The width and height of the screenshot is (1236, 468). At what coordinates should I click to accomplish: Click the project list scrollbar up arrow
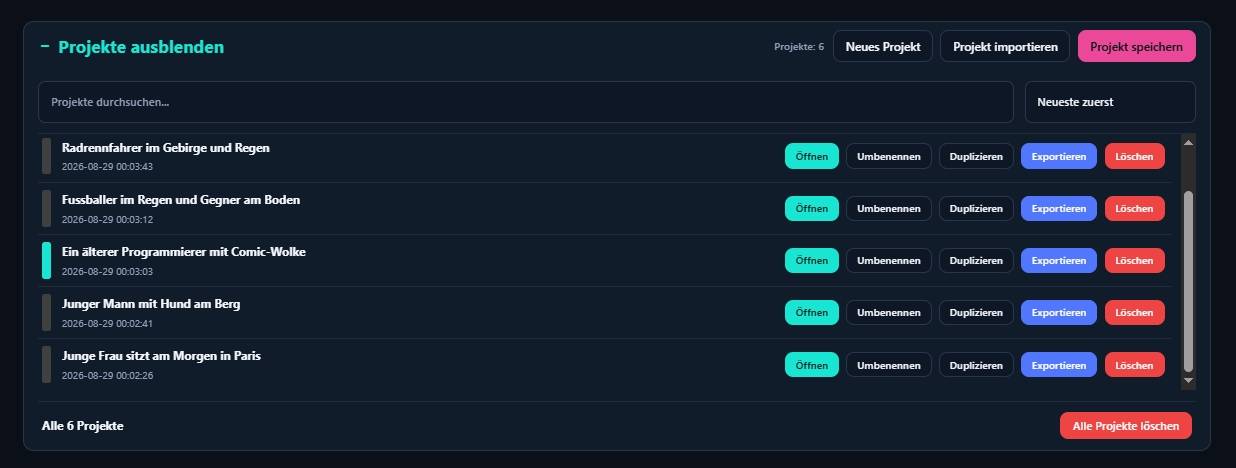point(1188,142)
